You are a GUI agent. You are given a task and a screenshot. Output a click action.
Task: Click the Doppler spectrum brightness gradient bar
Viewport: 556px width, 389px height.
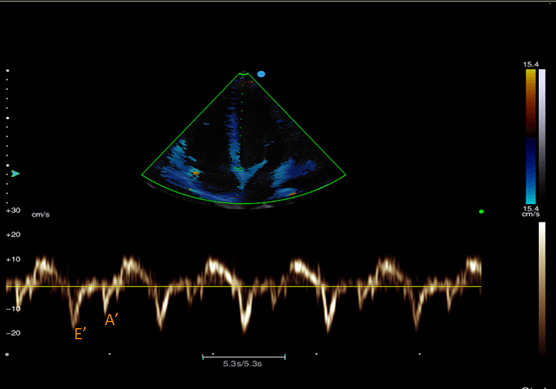542,288
